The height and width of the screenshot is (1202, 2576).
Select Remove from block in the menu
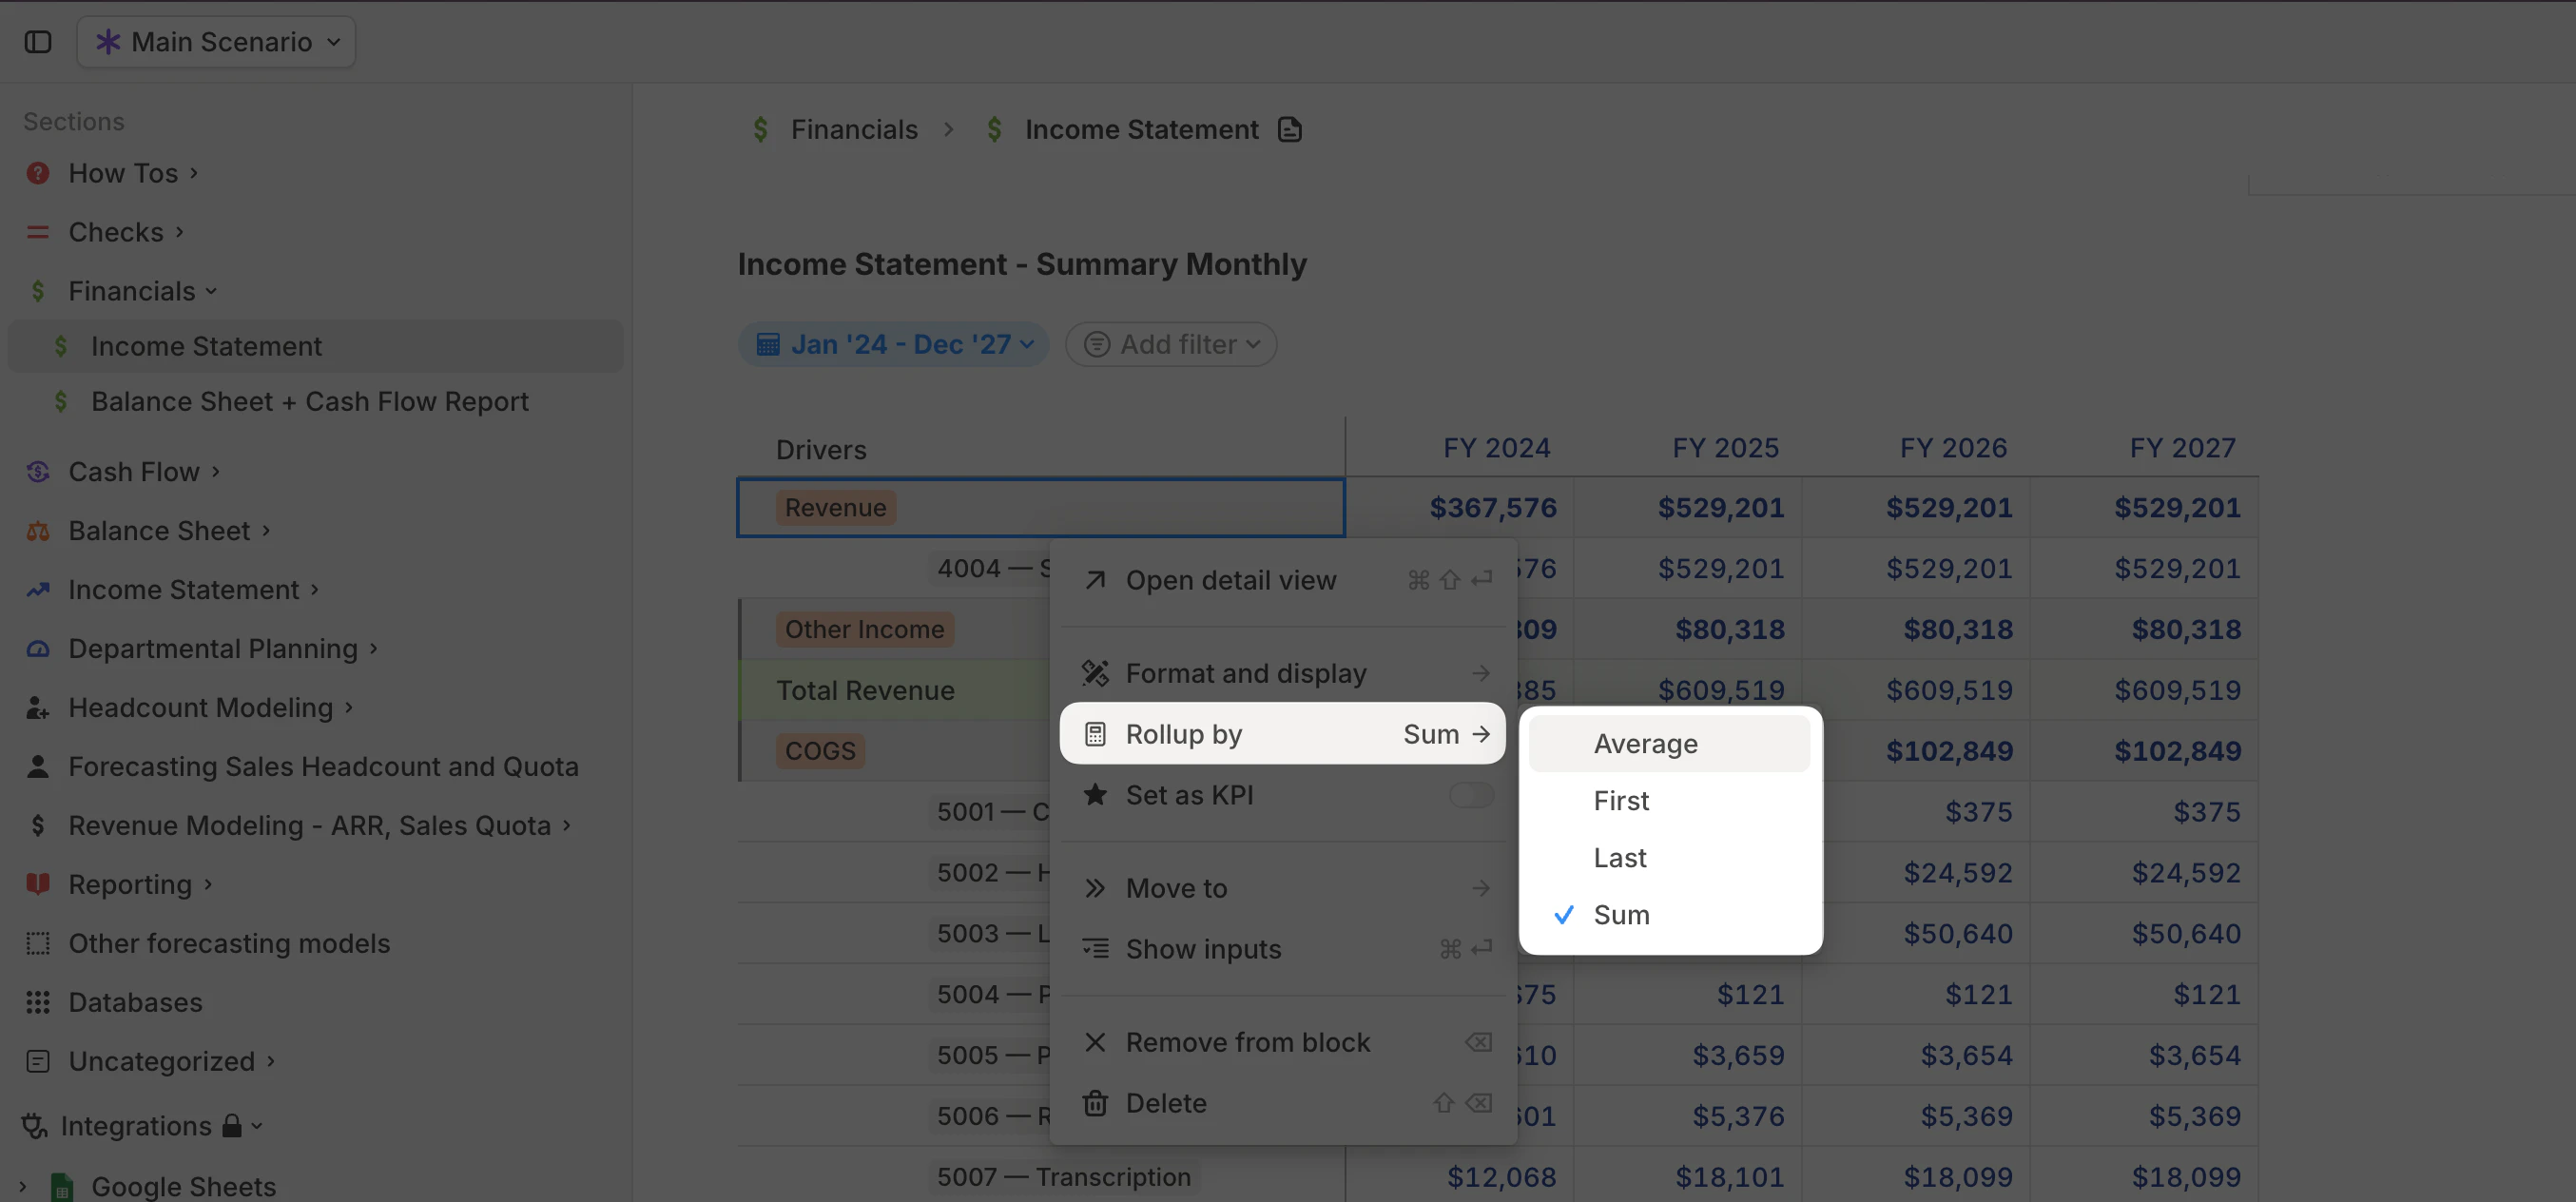tap(1248, 1041)
